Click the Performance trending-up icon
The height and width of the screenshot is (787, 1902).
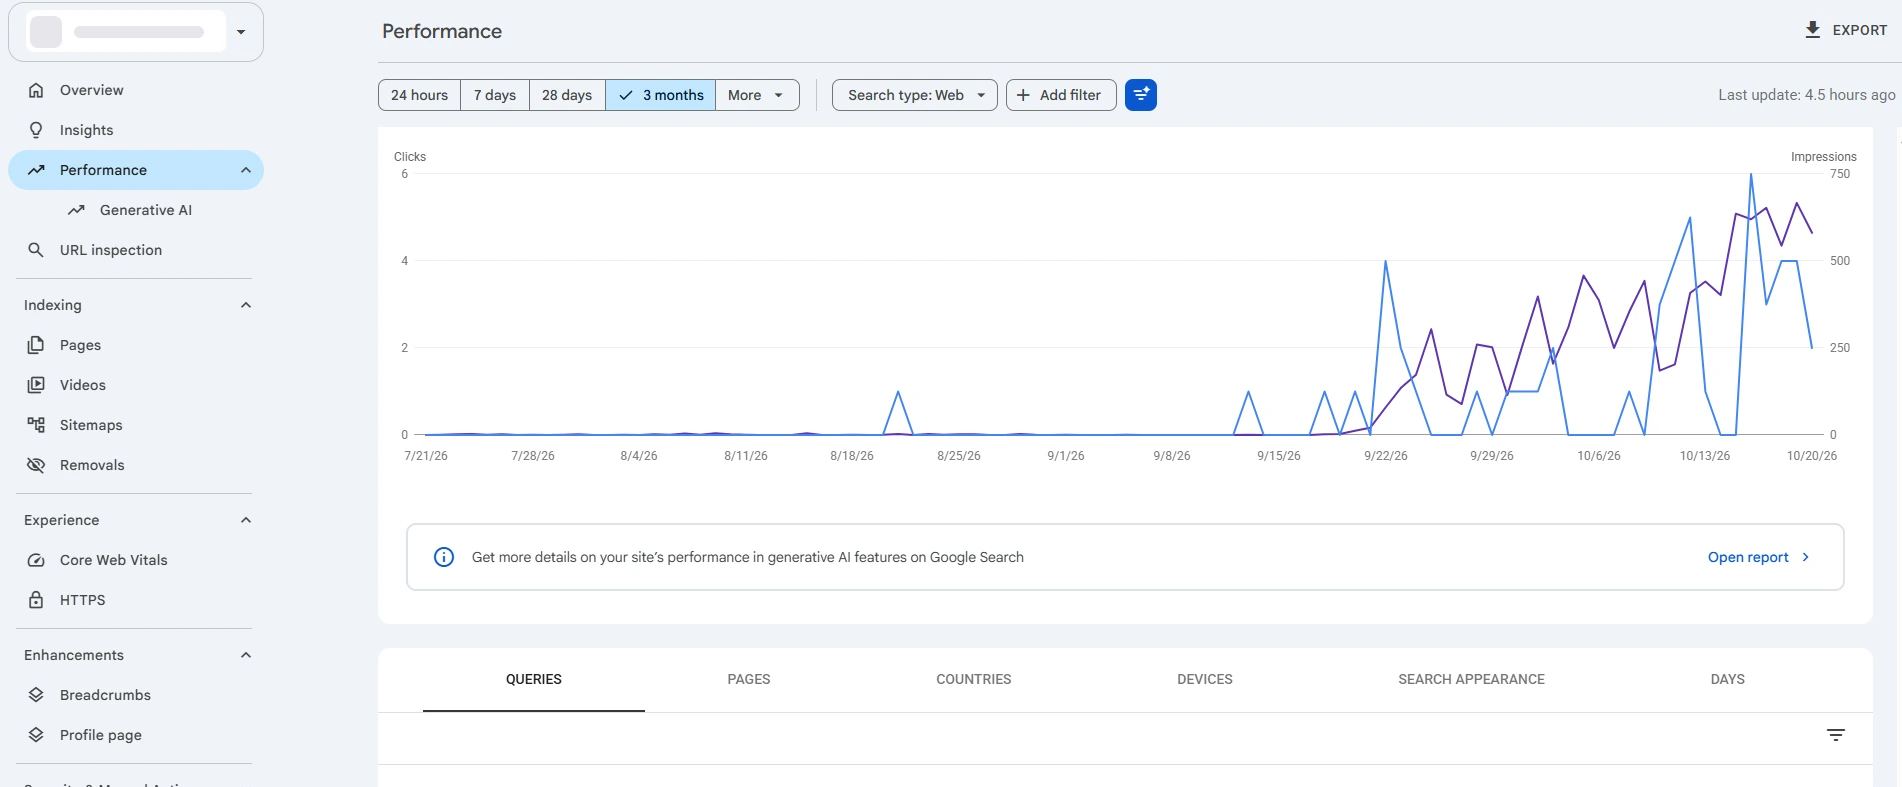click(36, 170)
